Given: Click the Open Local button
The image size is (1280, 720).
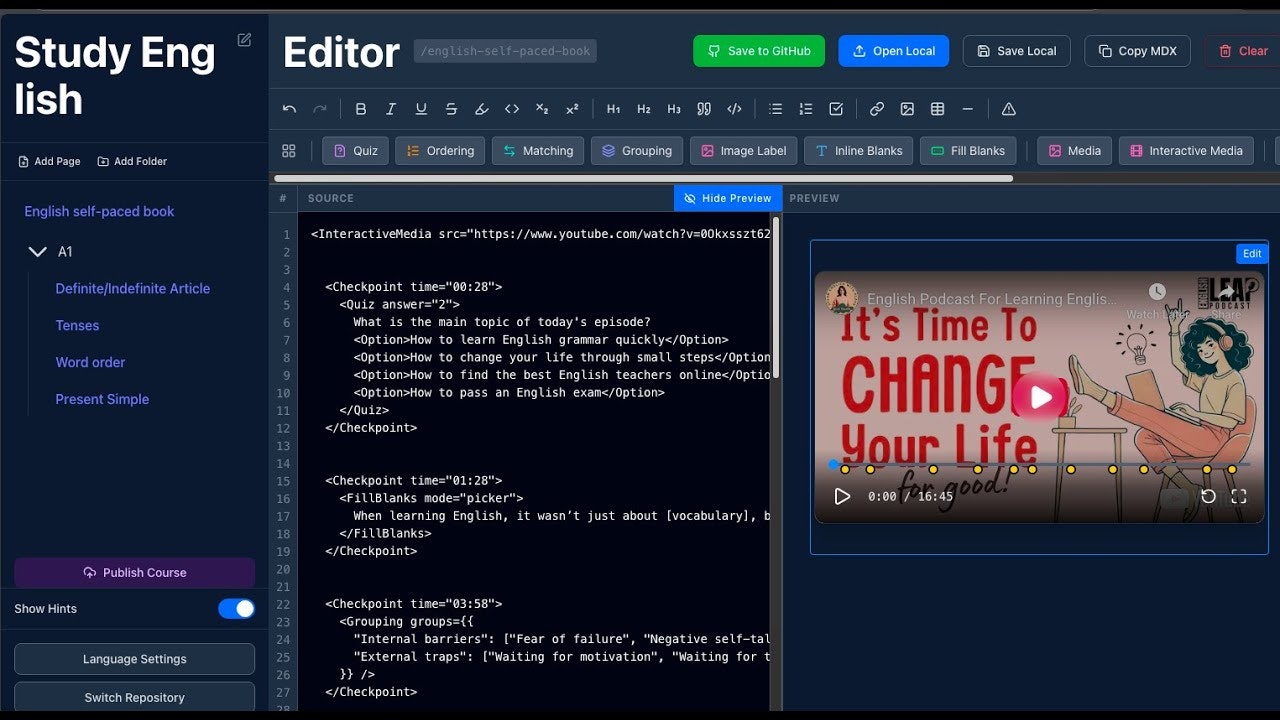Looking at the screenshot, I should tap(893, 51).
